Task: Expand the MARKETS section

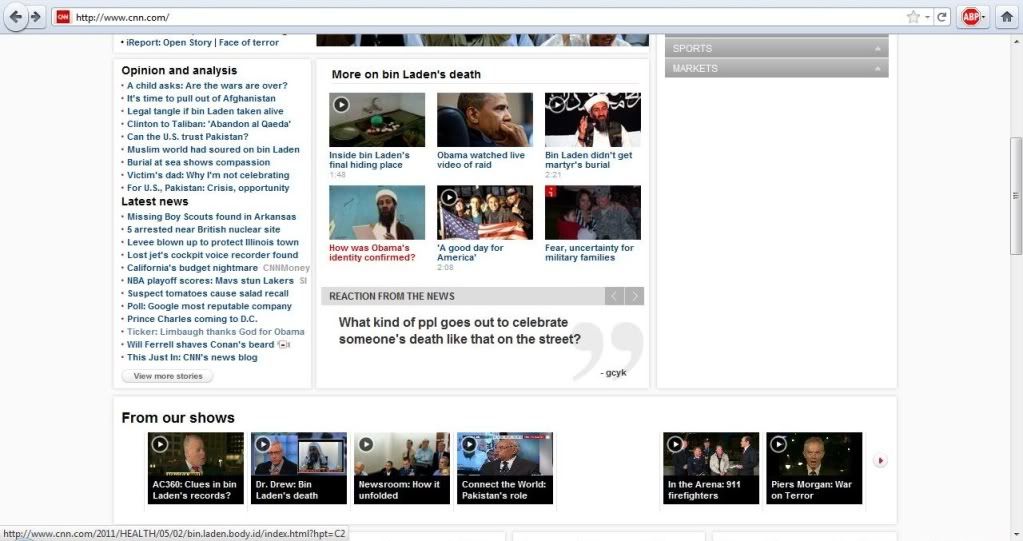Action: point(776,68)
